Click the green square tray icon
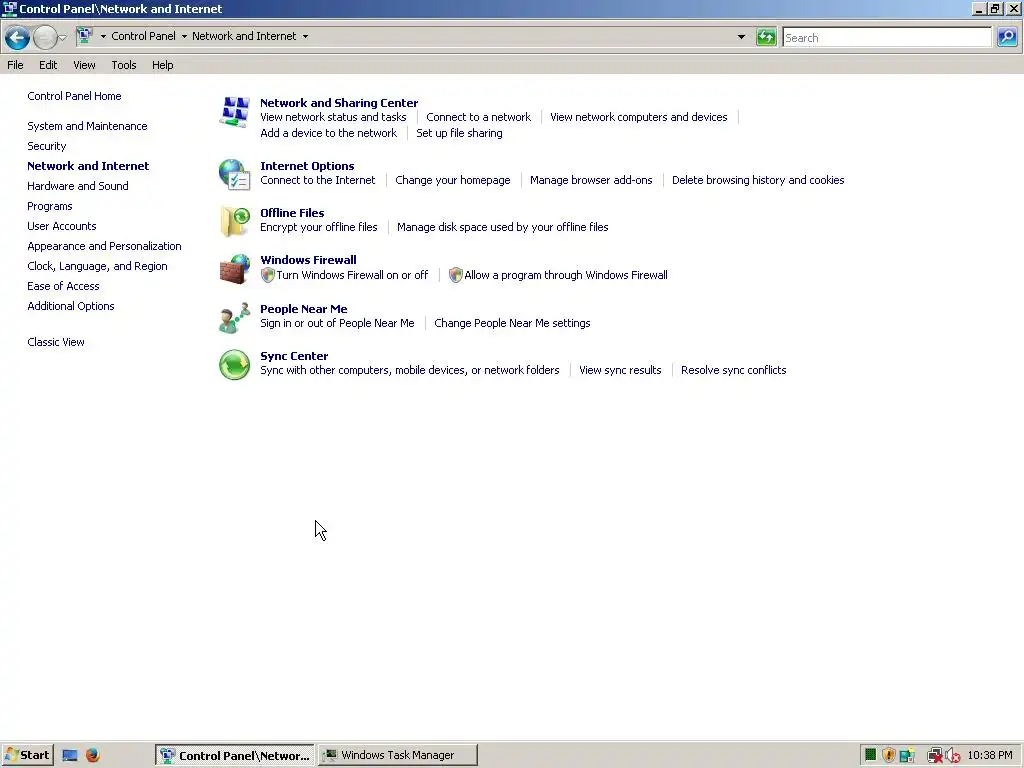 [x=871, y=755]
